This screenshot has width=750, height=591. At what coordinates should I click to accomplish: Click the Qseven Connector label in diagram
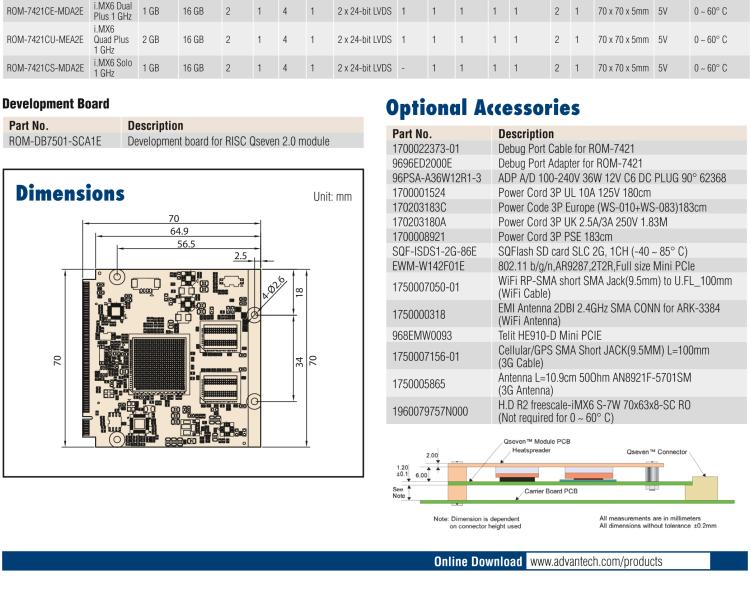pyautogui.click(x=656, y=451)
